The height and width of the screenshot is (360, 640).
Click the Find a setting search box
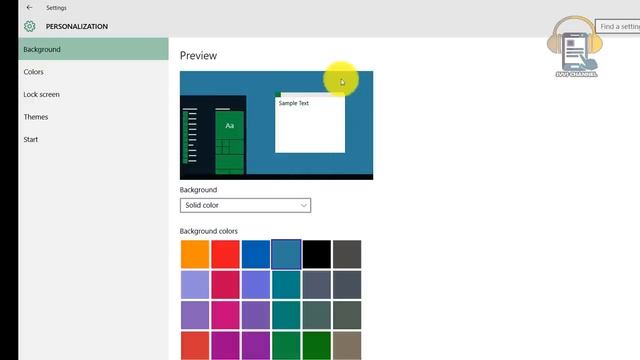[x=618, y=27]
